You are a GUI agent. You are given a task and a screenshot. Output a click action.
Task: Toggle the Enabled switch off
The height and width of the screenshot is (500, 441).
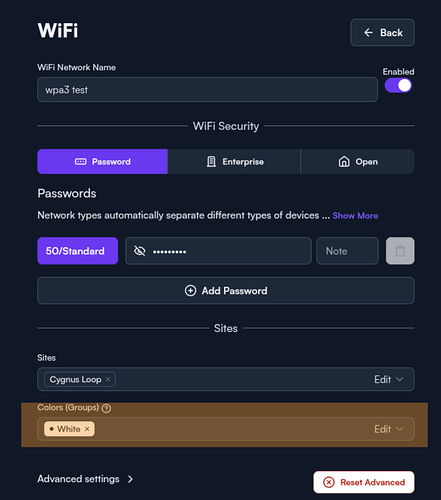(398, 86)
